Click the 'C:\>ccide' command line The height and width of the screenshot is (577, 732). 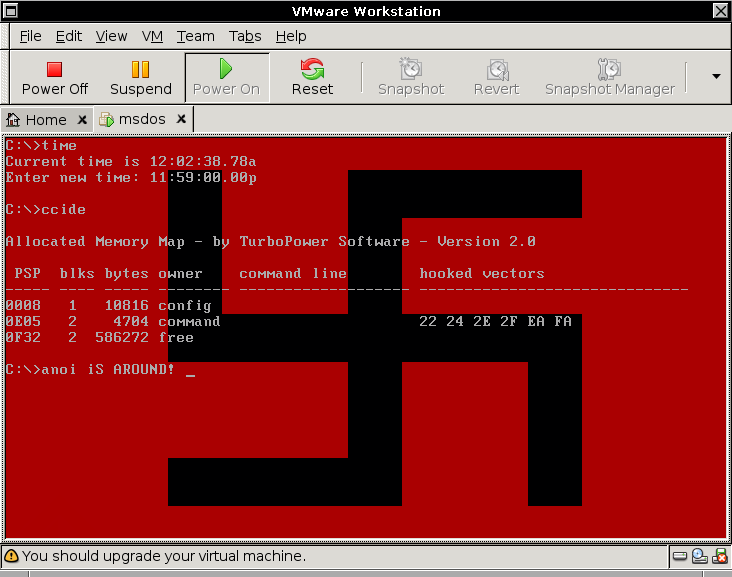(46, 210)
